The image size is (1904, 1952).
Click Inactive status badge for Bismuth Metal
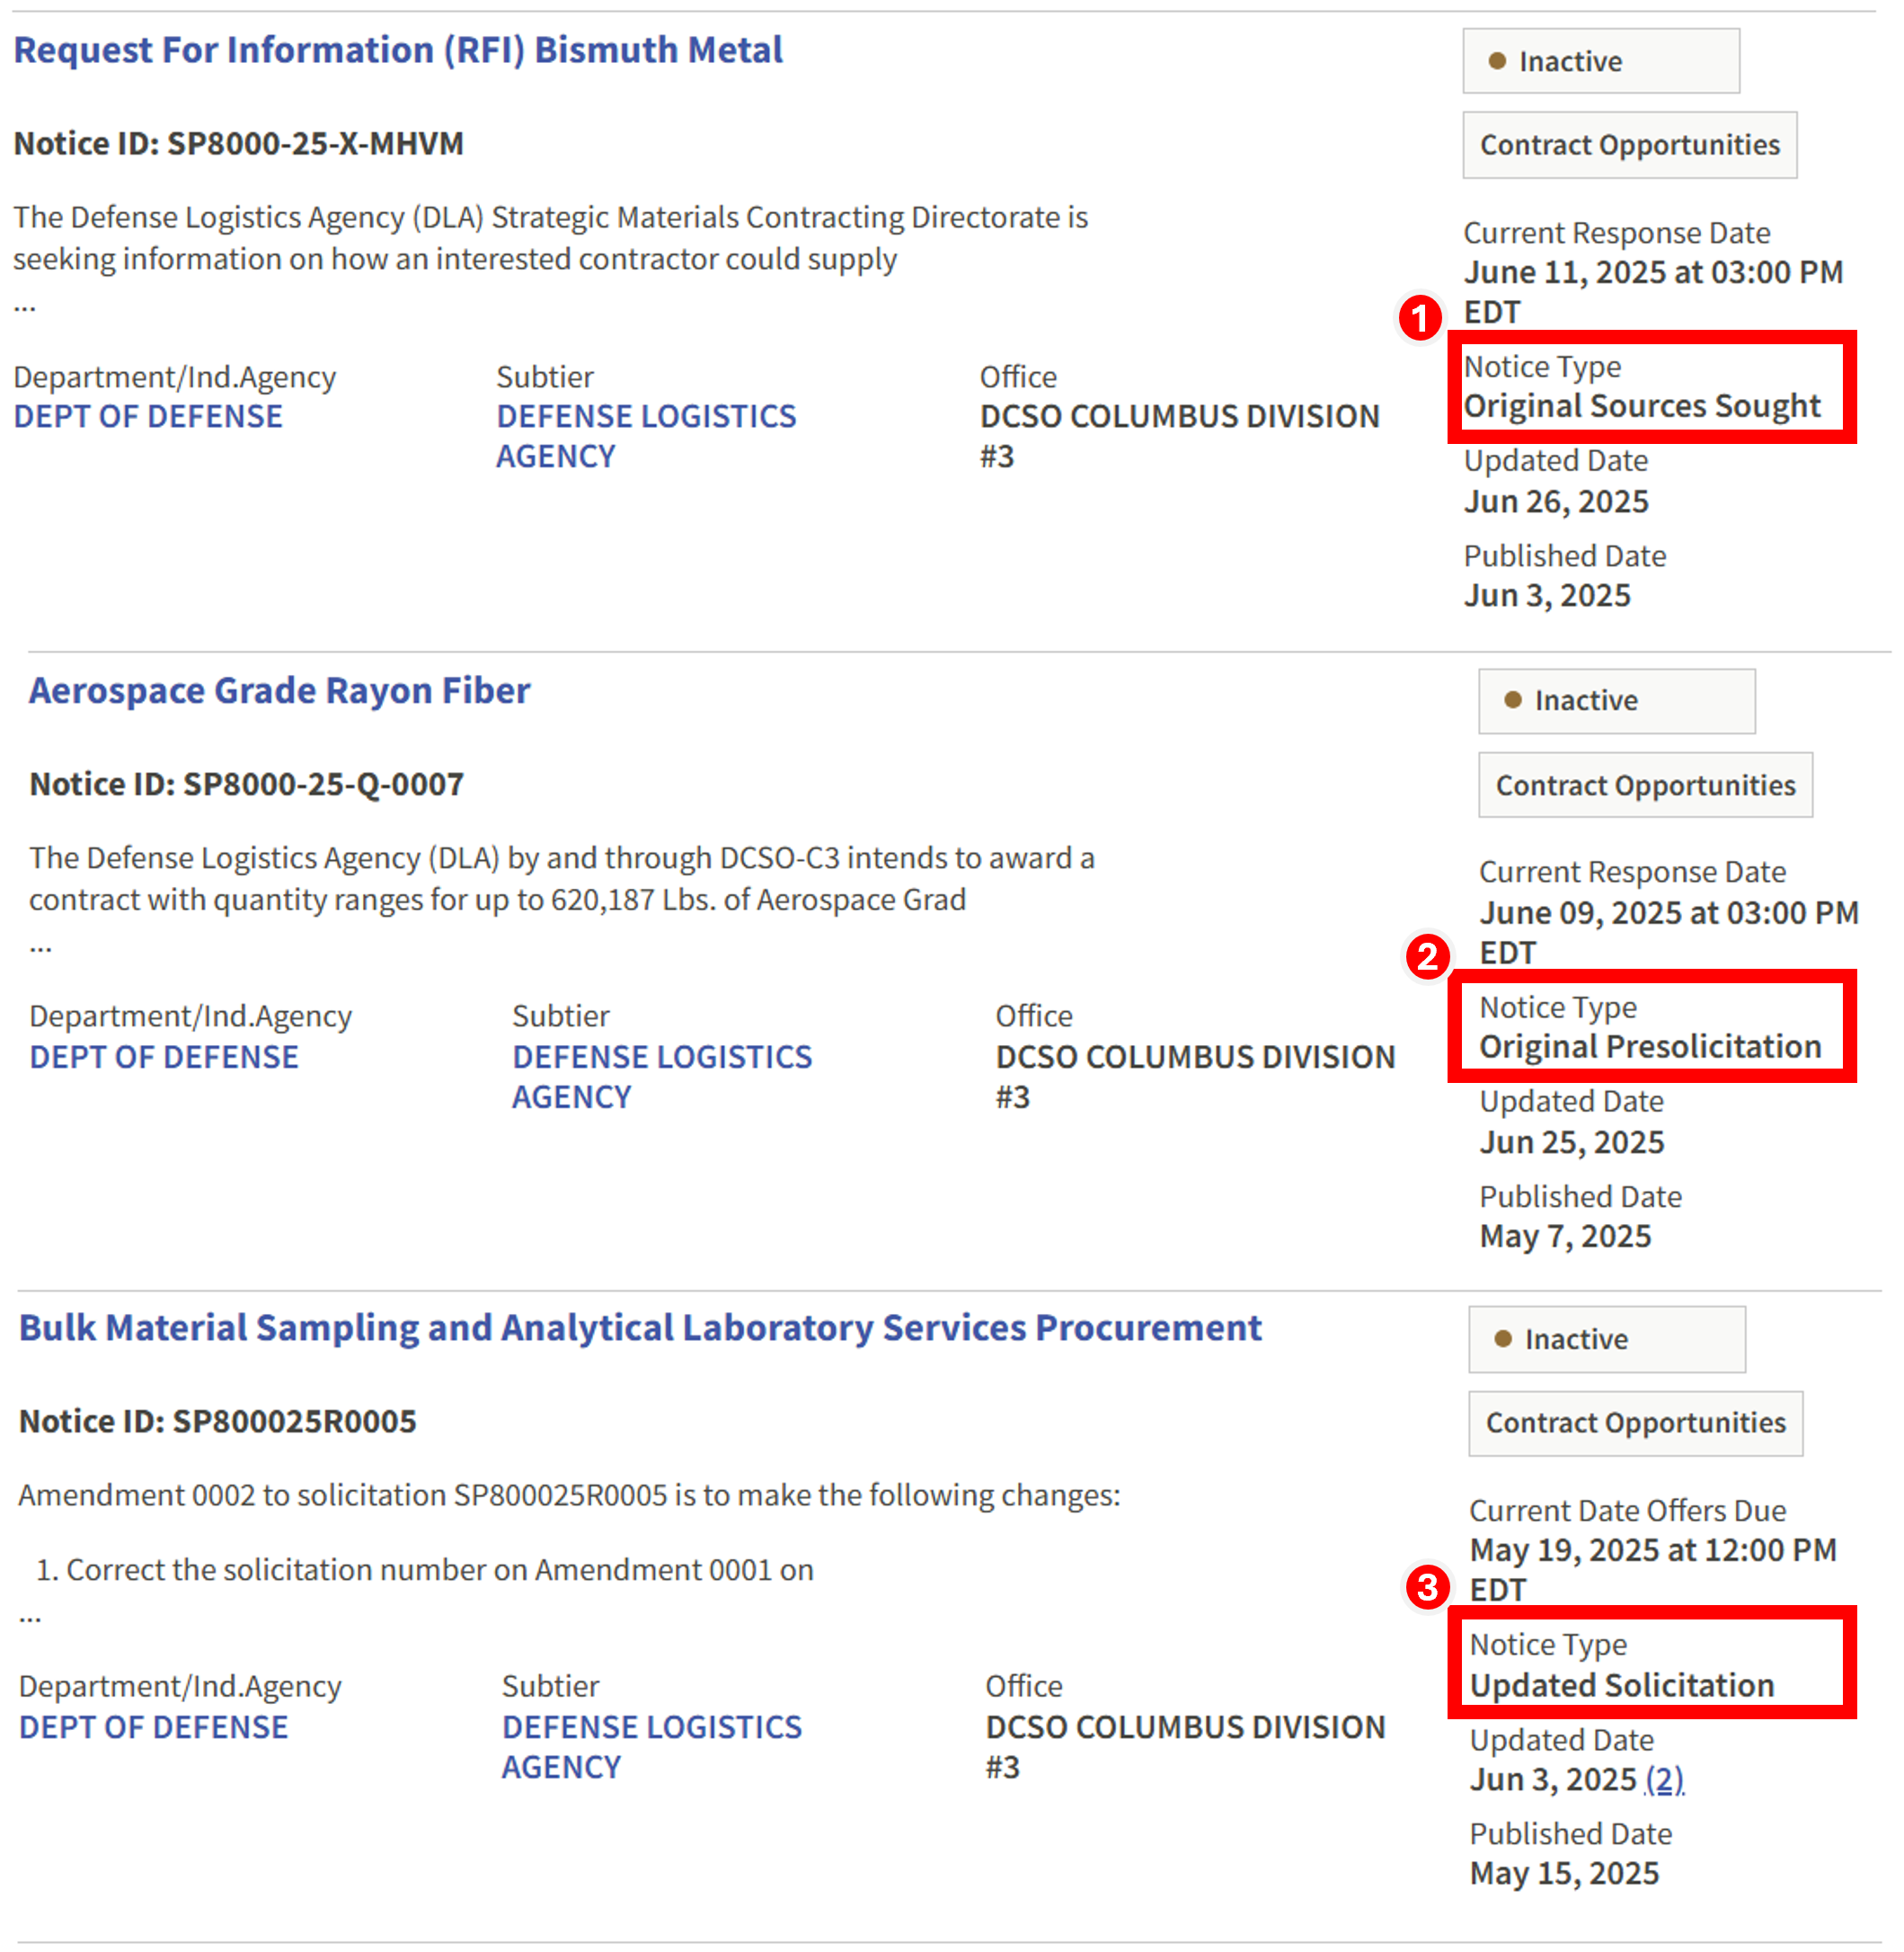coord(1600,61)
